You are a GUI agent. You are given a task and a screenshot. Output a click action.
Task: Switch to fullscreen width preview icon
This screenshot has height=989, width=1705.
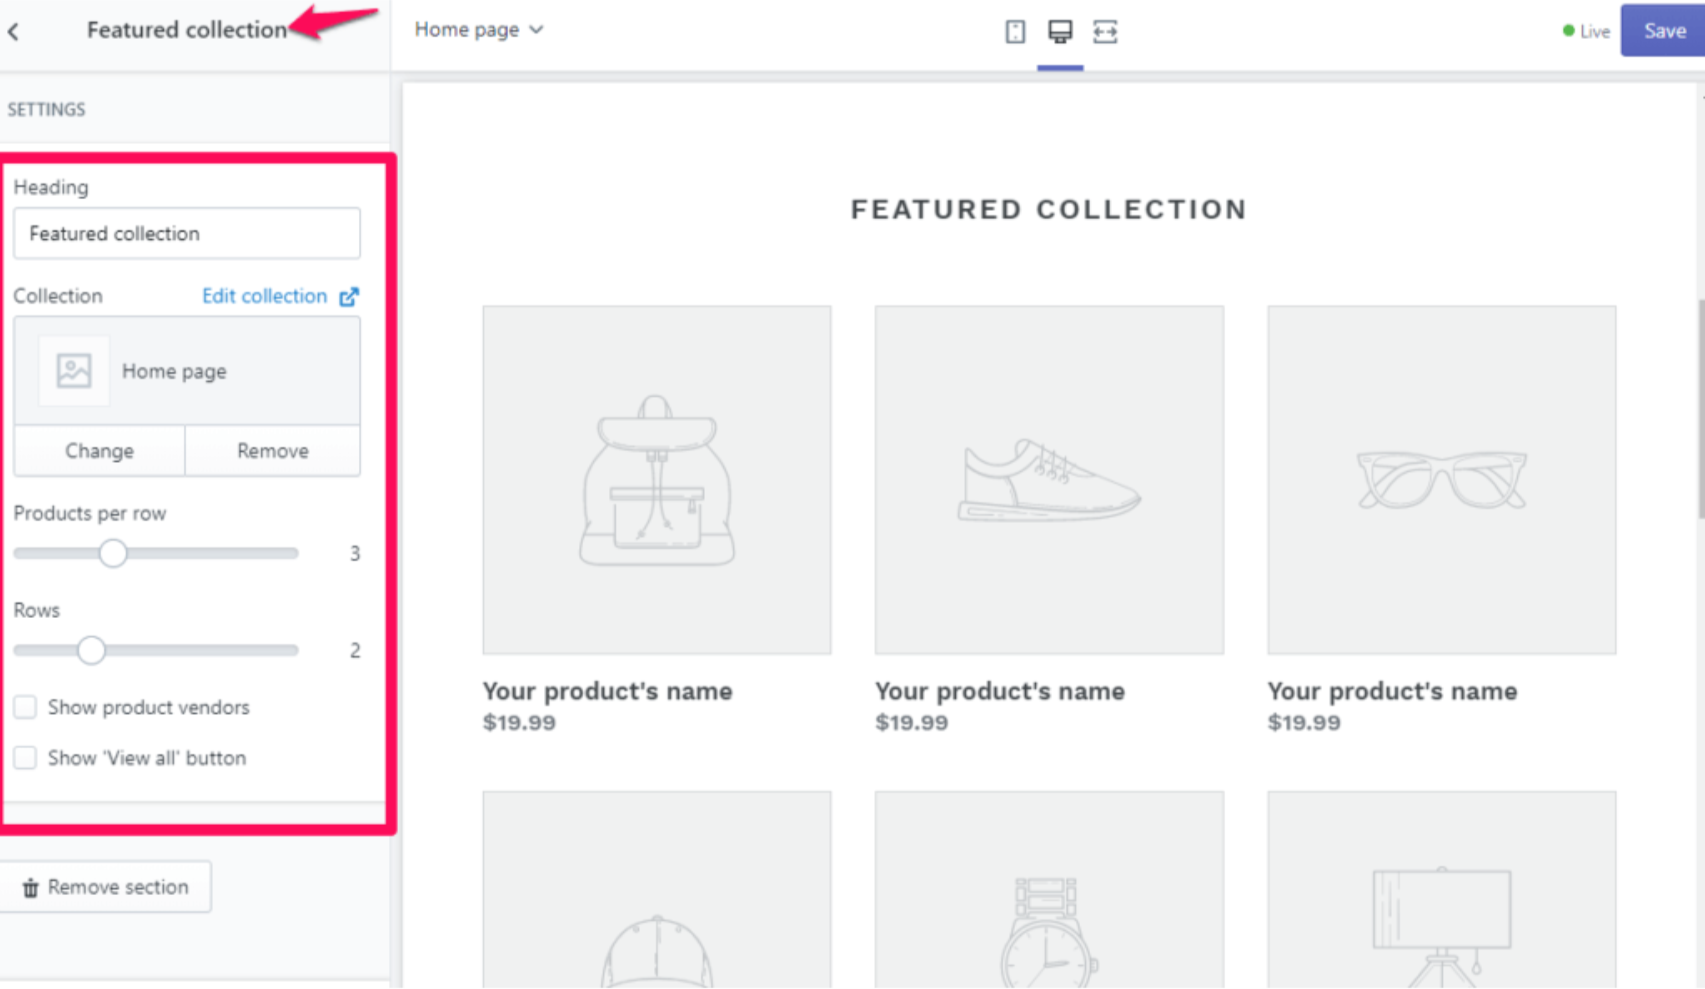pyautogui.click(x=1105, y=31)
